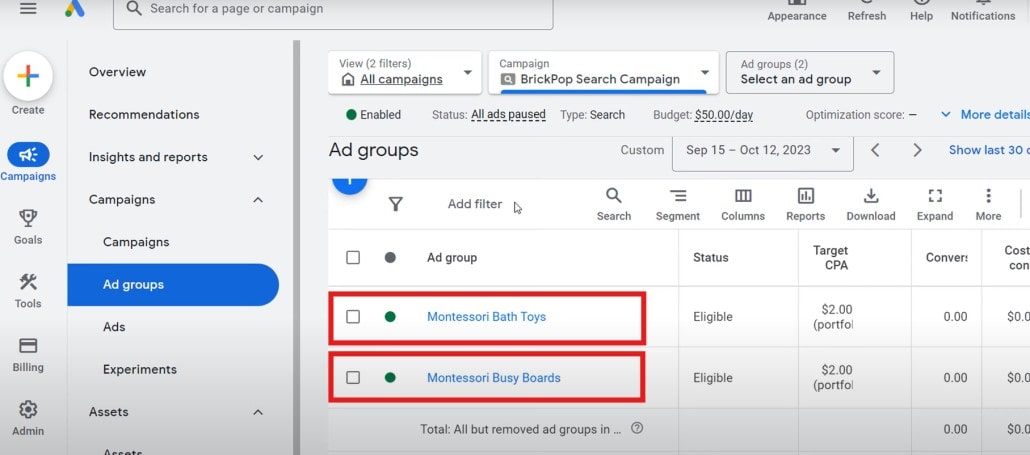Open the Segment toolbar icon
Image resolution: width=1030 pixels, height=455 pixels.
[677, 205]
